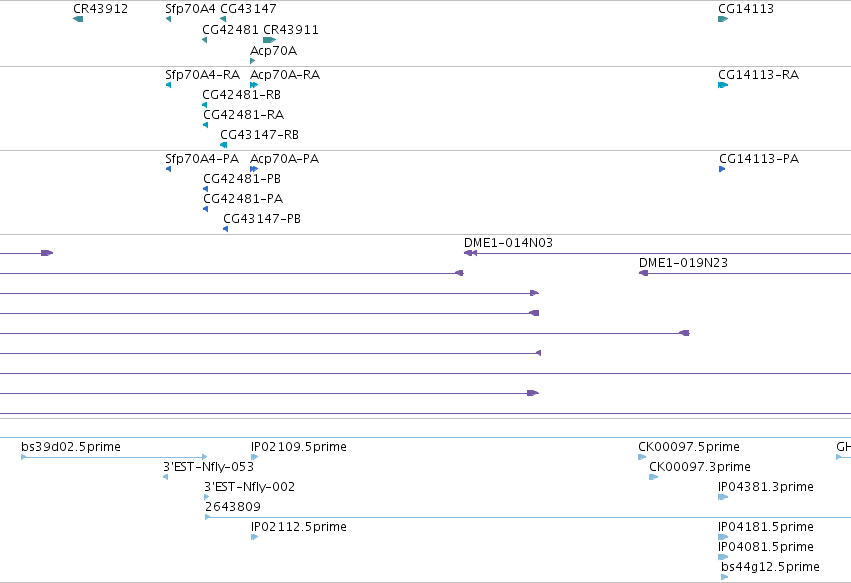Click the CG43147-PB protein arrow glyph
The width and height of the screenshot is (851, 583).
click(226, 229)
